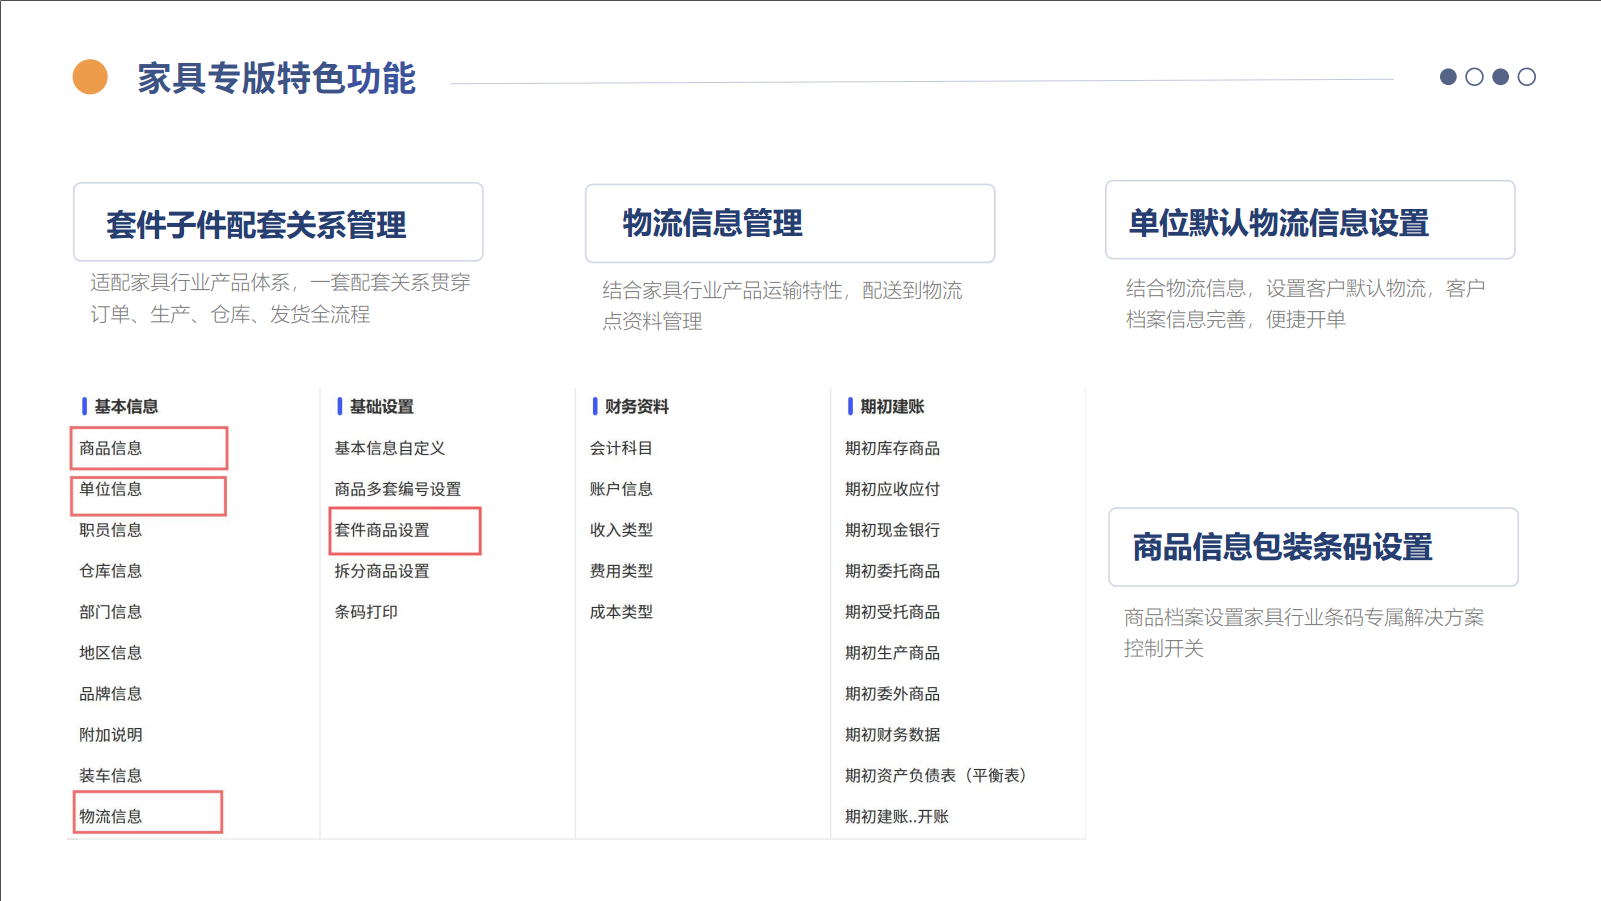Click the 套件子件配套关系管理 card
The image size is (1601, 901).
[x=278, y=223]
